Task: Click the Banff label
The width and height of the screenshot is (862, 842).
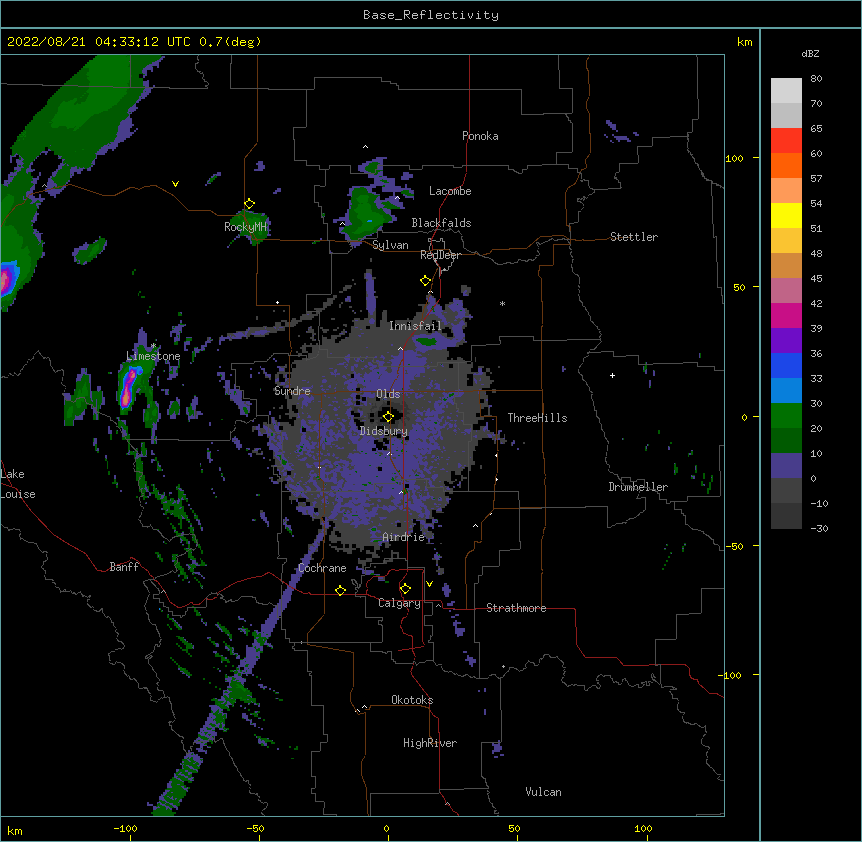Action: pos(124,567)
